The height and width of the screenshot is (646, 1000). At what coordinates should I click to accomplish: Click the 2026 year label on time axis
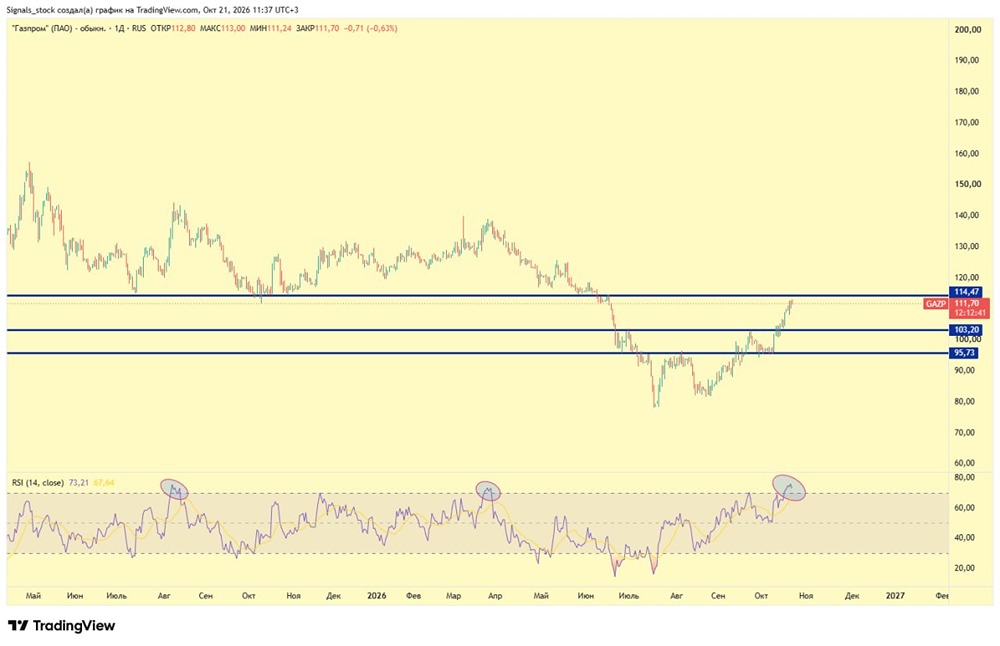(x=376, y=596)
